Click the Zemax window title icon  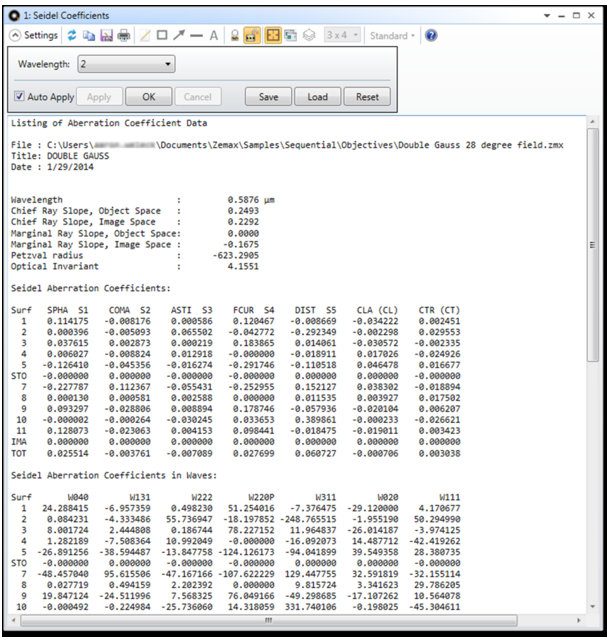tap(14, 15)
